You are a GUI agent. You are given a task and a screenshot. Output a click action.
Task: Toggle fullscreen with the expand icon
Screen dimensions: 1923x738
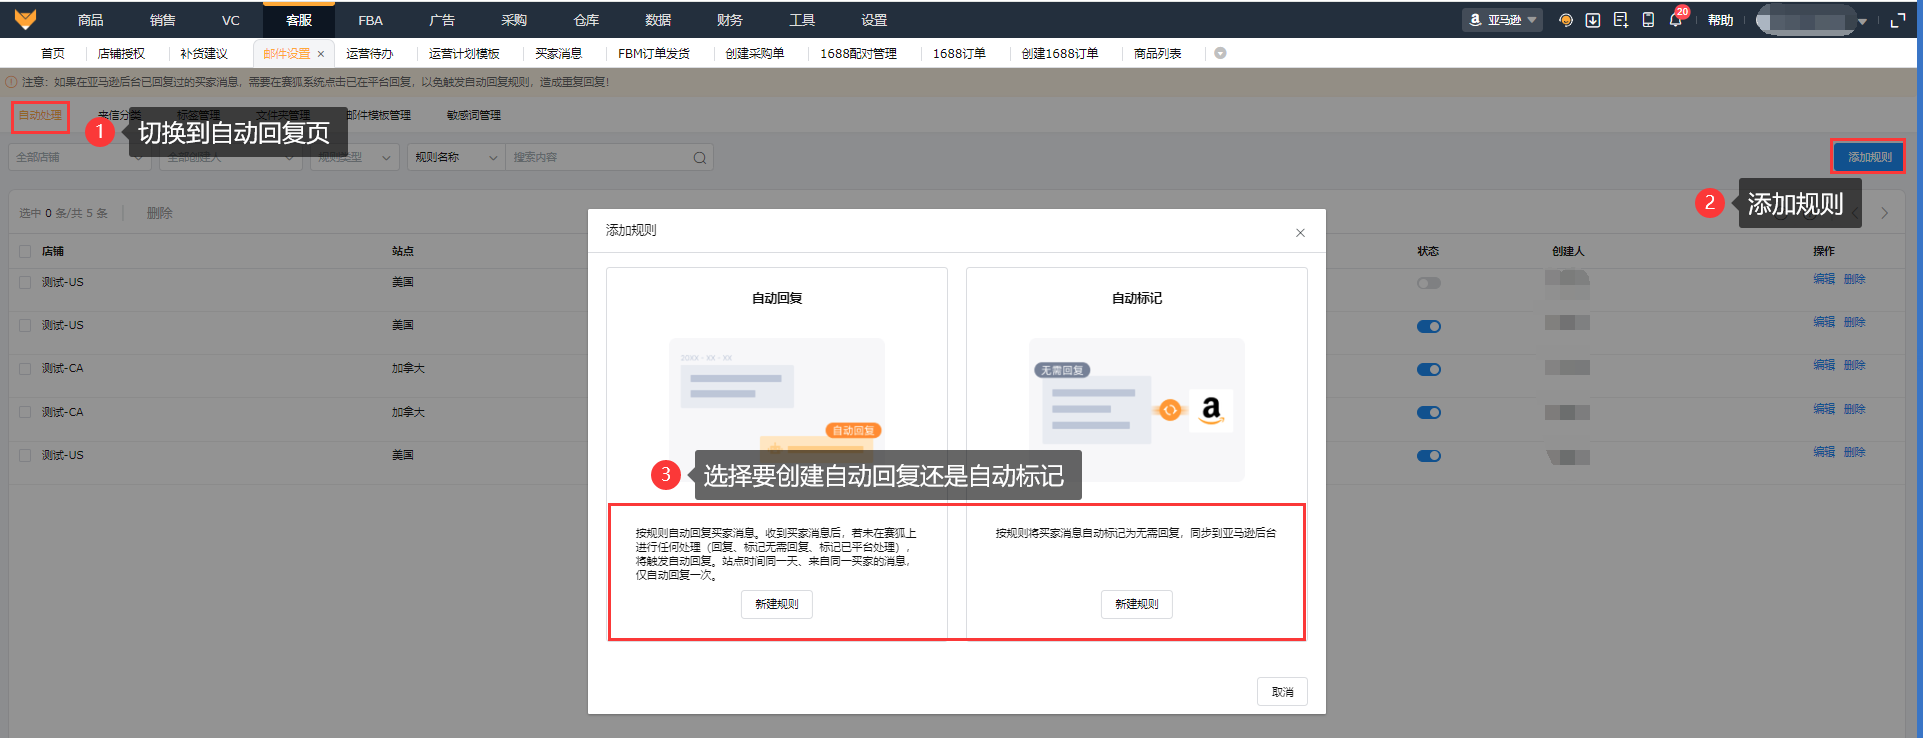(1898, 20)
